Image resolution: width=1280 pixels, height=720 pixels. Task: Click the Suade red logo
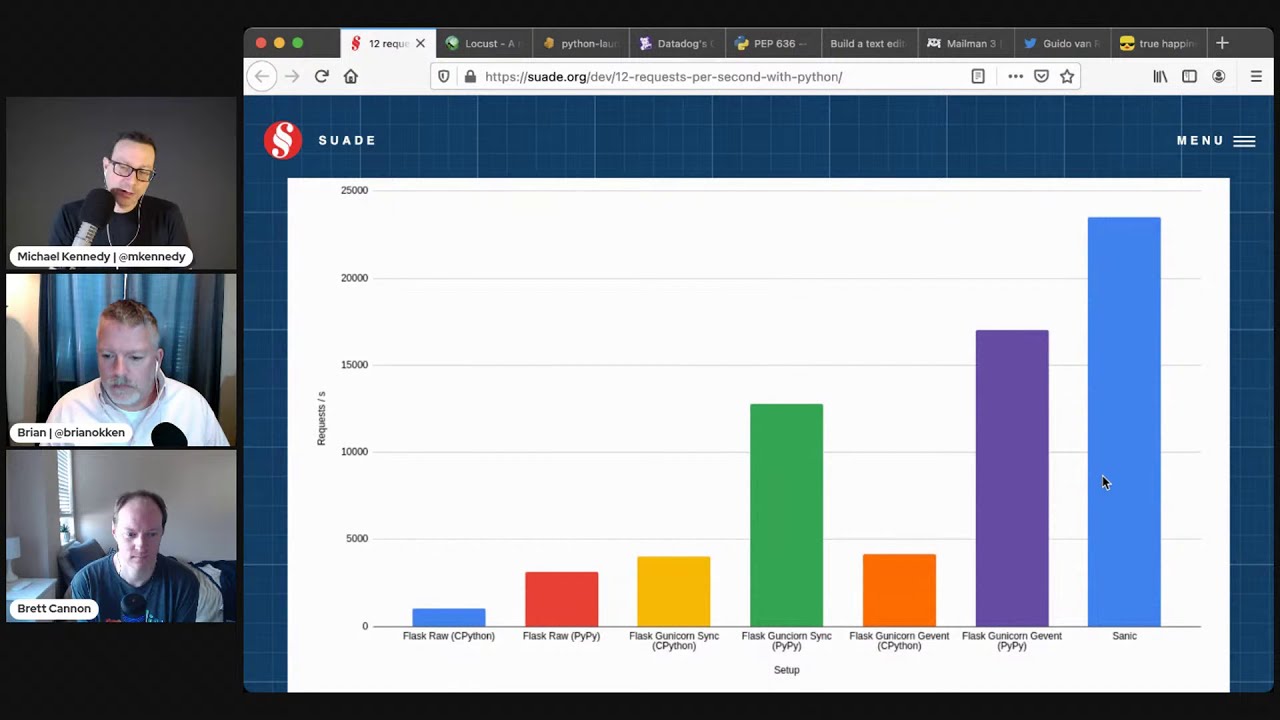click(x=283, y=140)
